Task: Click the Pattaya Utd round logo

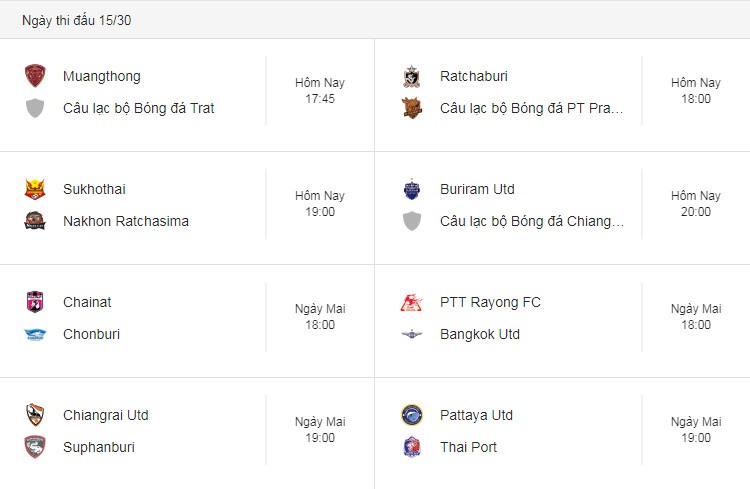Action: click(411, 415)
